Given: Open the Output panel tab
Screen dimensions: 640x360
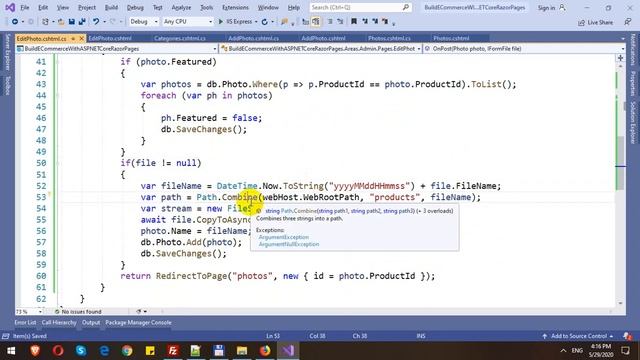Looking at the screenshot, I should coord(91,322).
